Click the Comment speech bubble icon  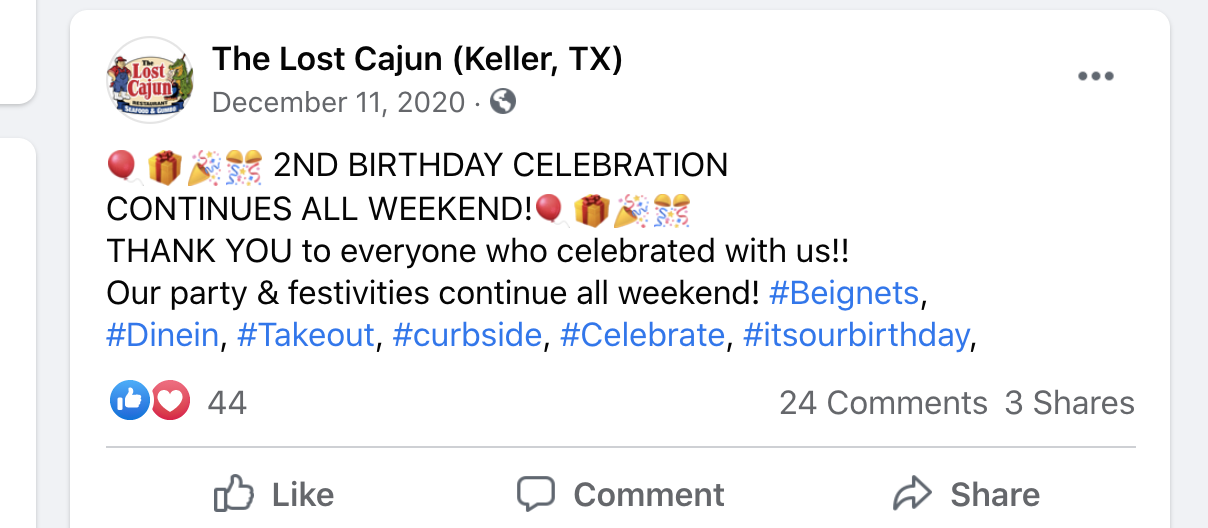536,494
